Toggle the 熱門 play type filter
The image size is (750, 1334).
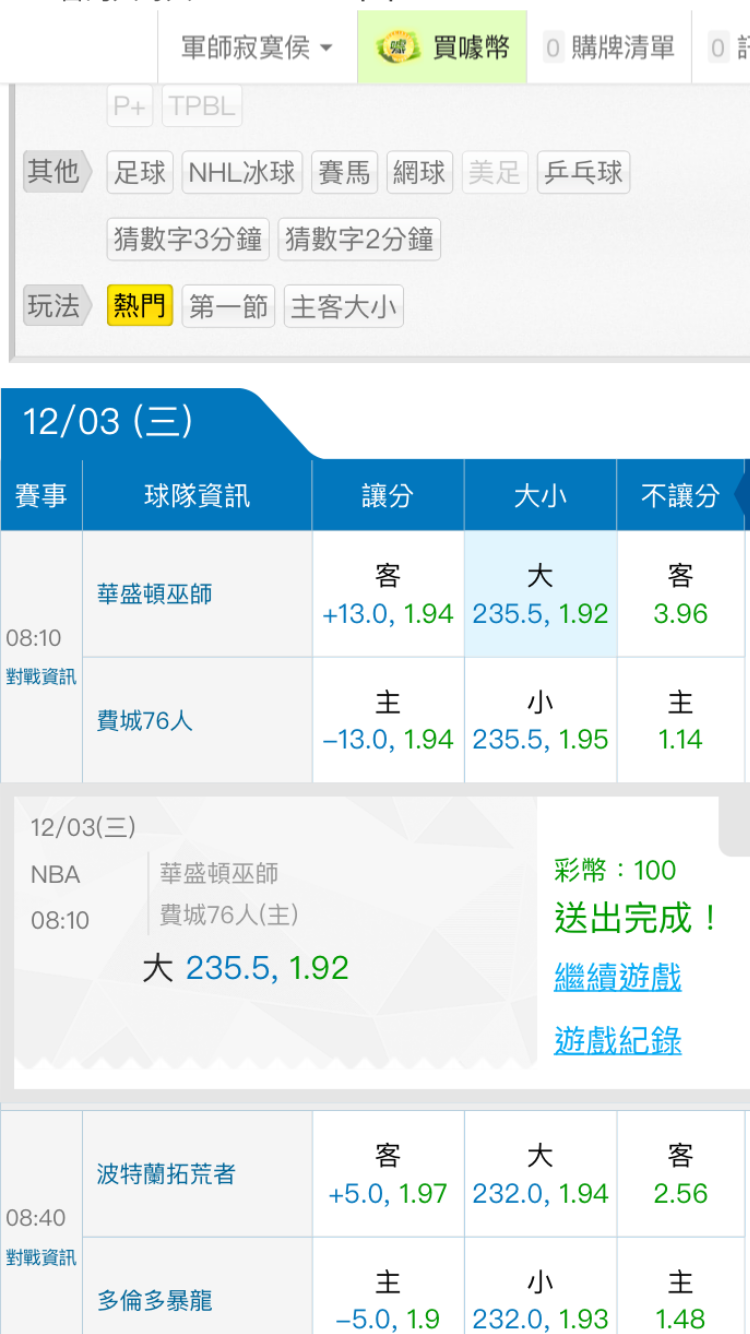click(139, 306)
